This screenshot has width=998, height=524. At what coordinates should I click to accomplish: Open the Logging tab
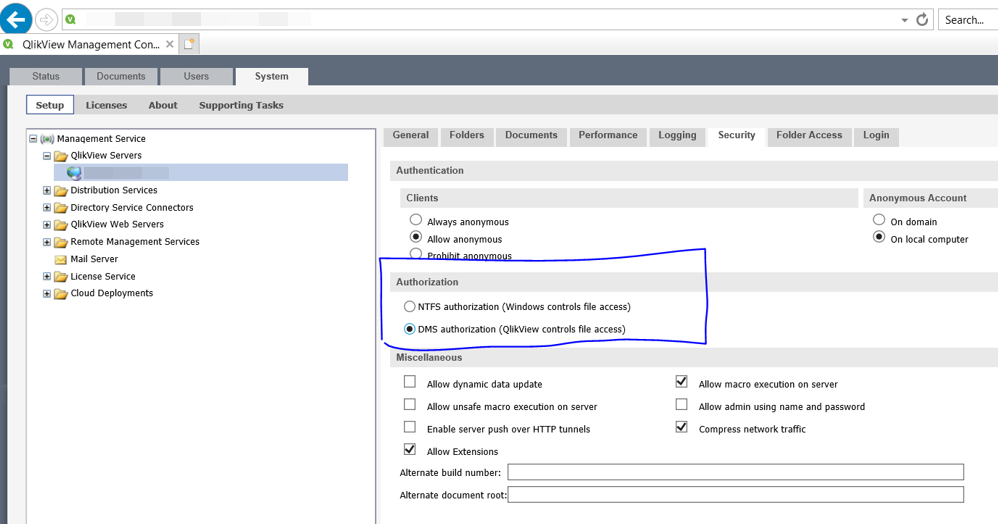coord(677,135)
